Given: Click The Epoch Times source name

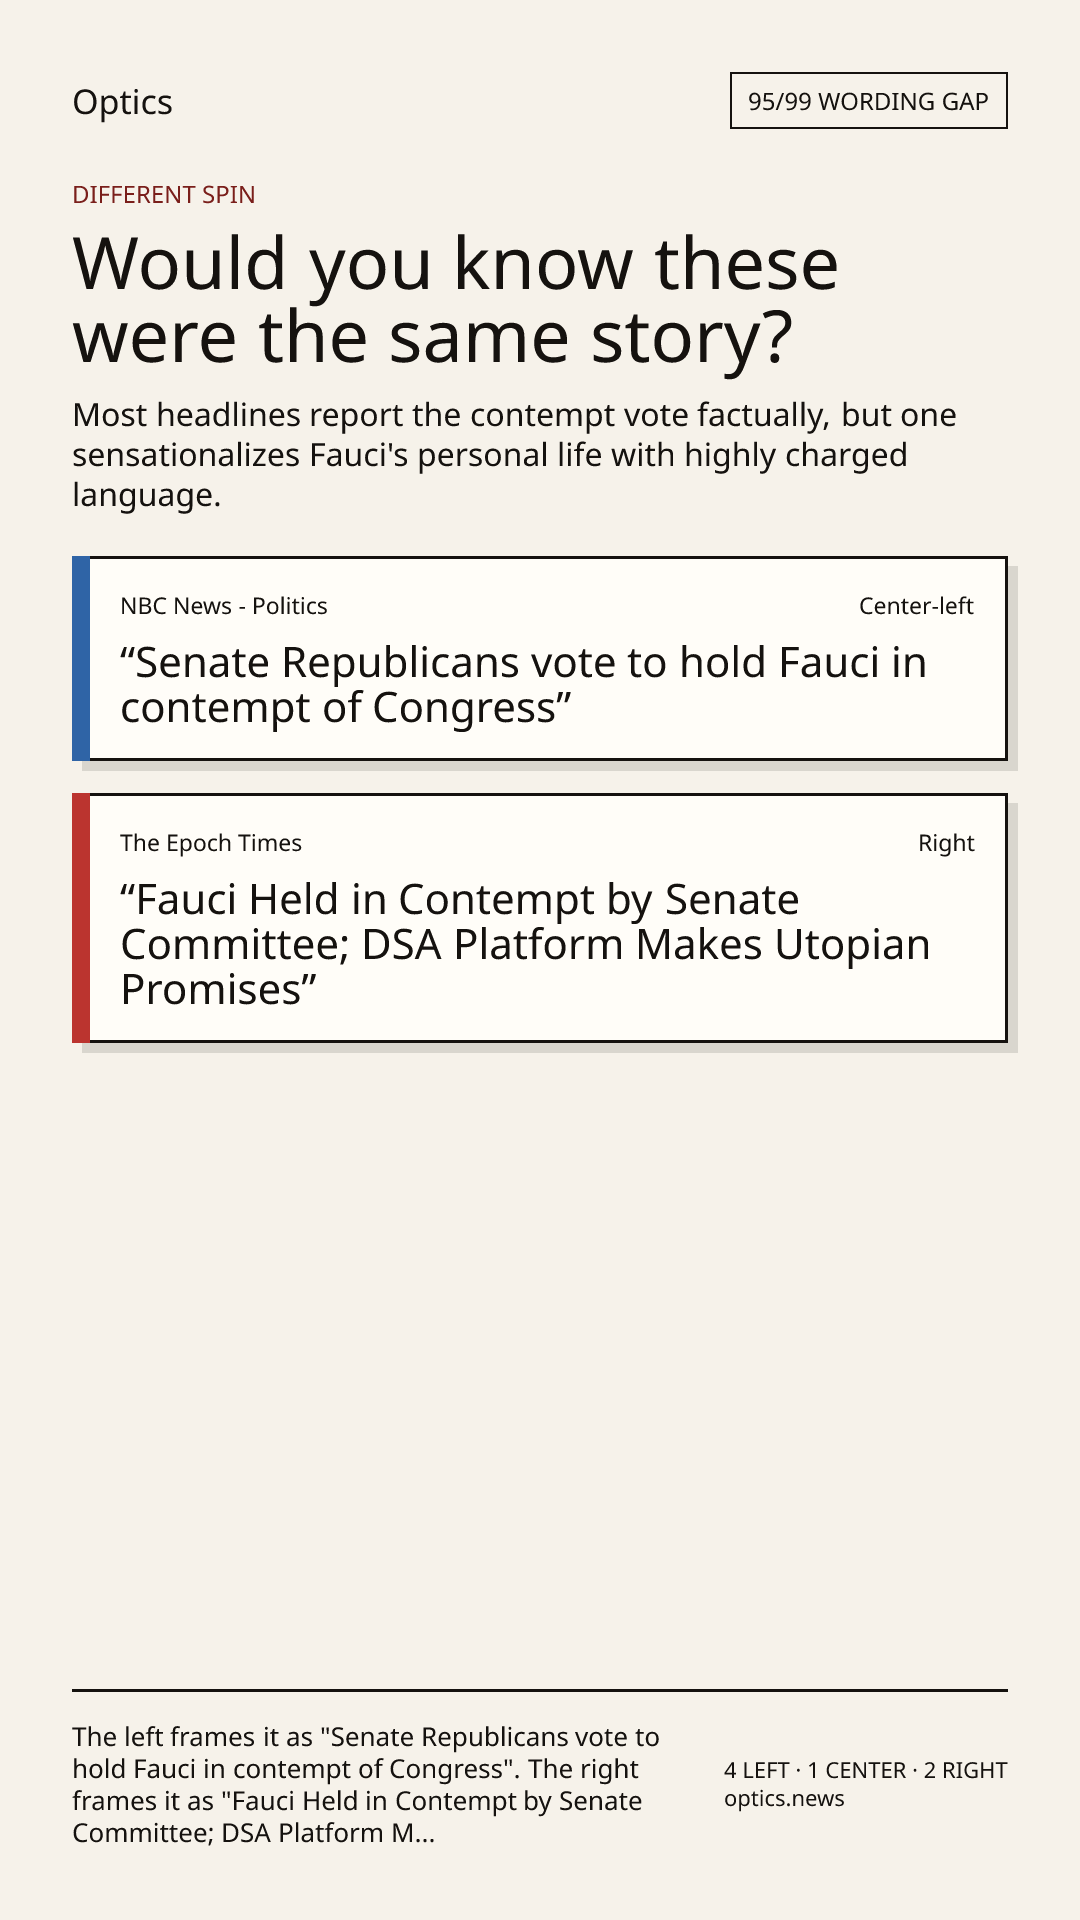Looking at the screenshot, I should click(x=211, y=843).
